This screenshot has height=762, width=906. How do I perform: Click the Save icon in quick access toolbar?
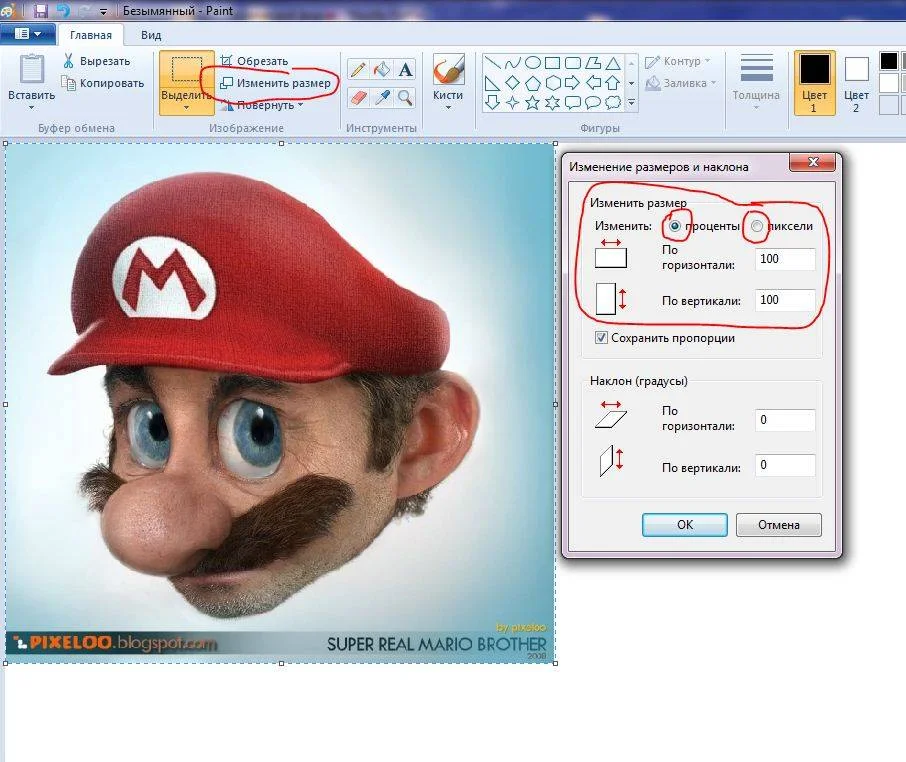(40, 10)
